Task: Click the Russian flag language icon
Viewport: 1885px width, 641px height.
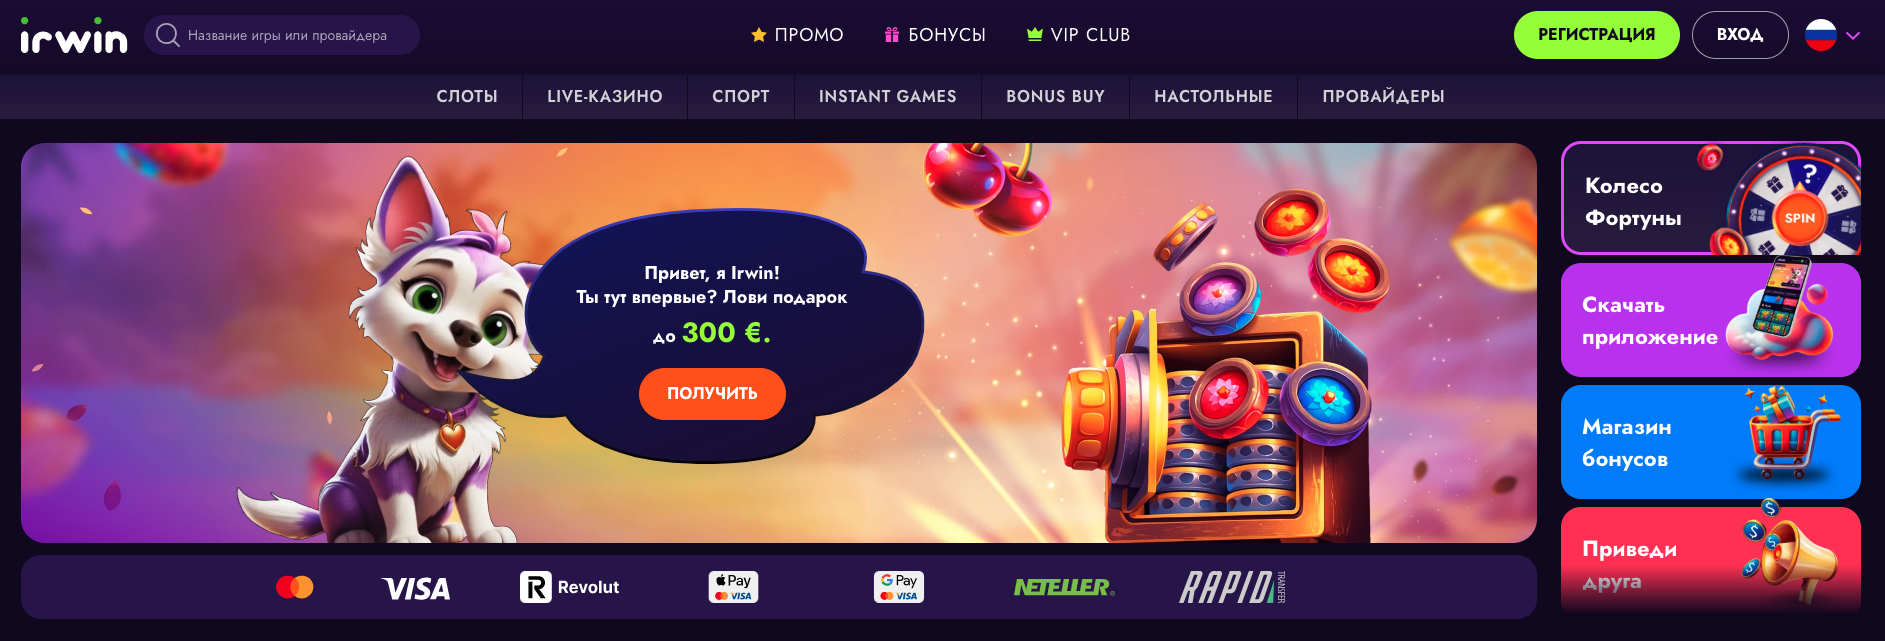Action: pyautogui.click(x=1821, y=35)
